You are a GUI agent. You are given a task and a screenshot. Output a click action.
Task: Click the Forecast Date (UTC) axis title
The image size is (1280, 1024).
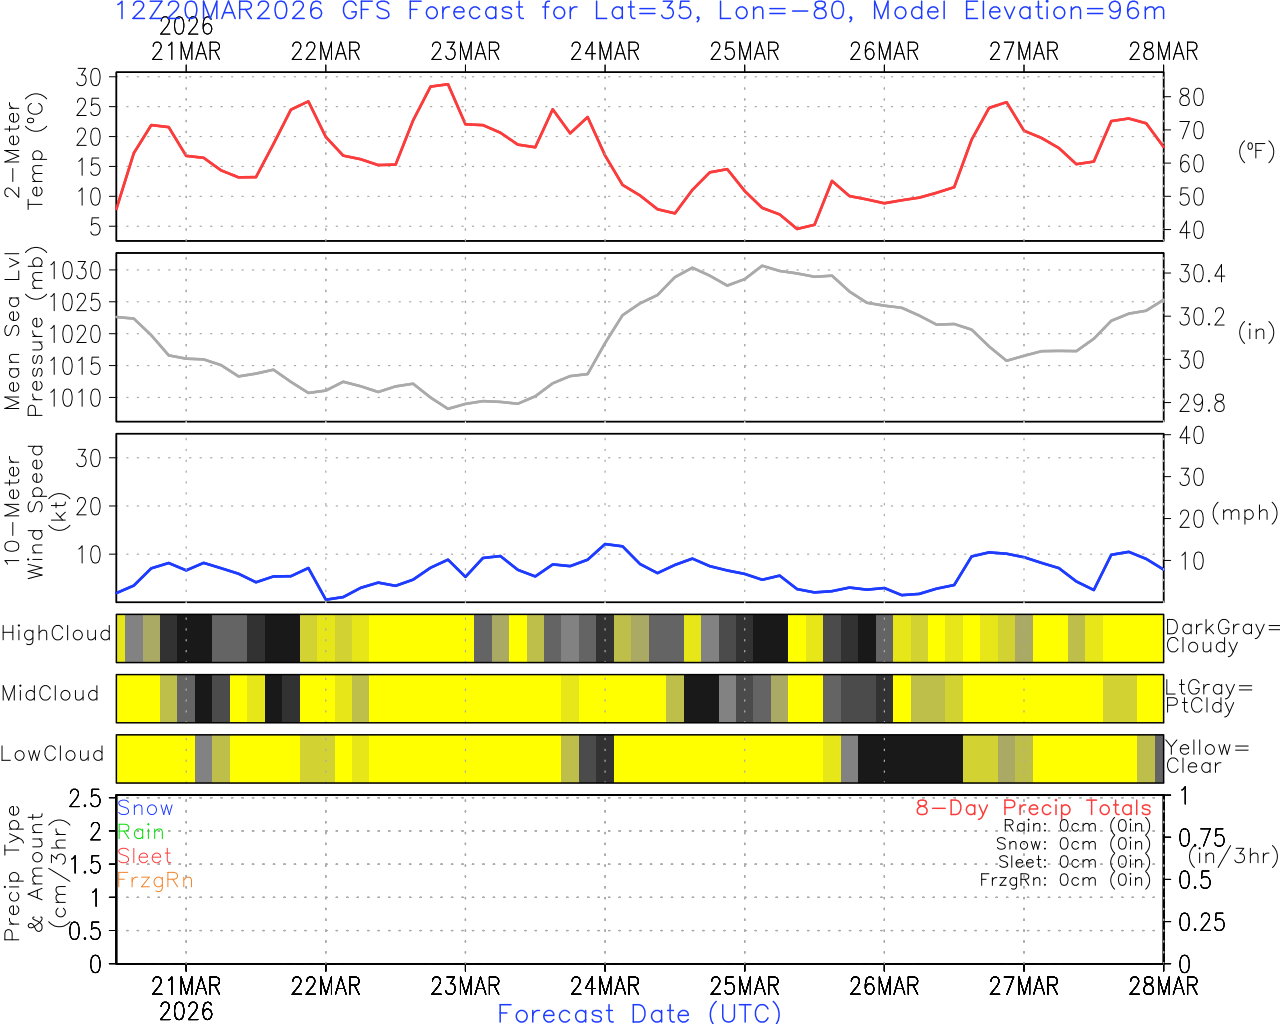(640, 1013)
